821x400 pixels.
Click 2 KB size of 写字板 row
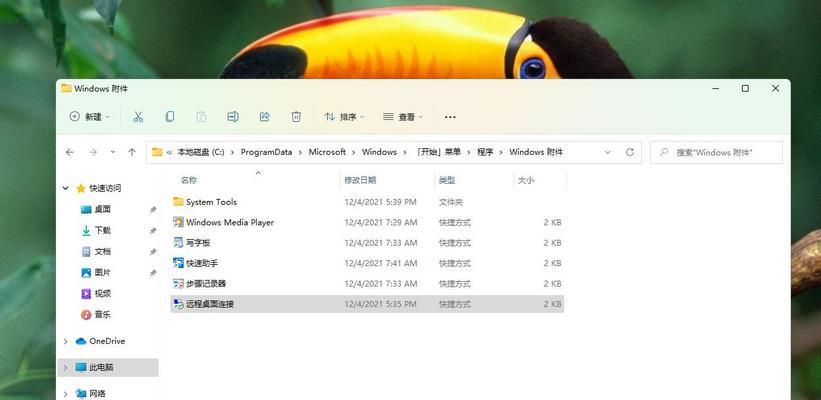[552, 243]
